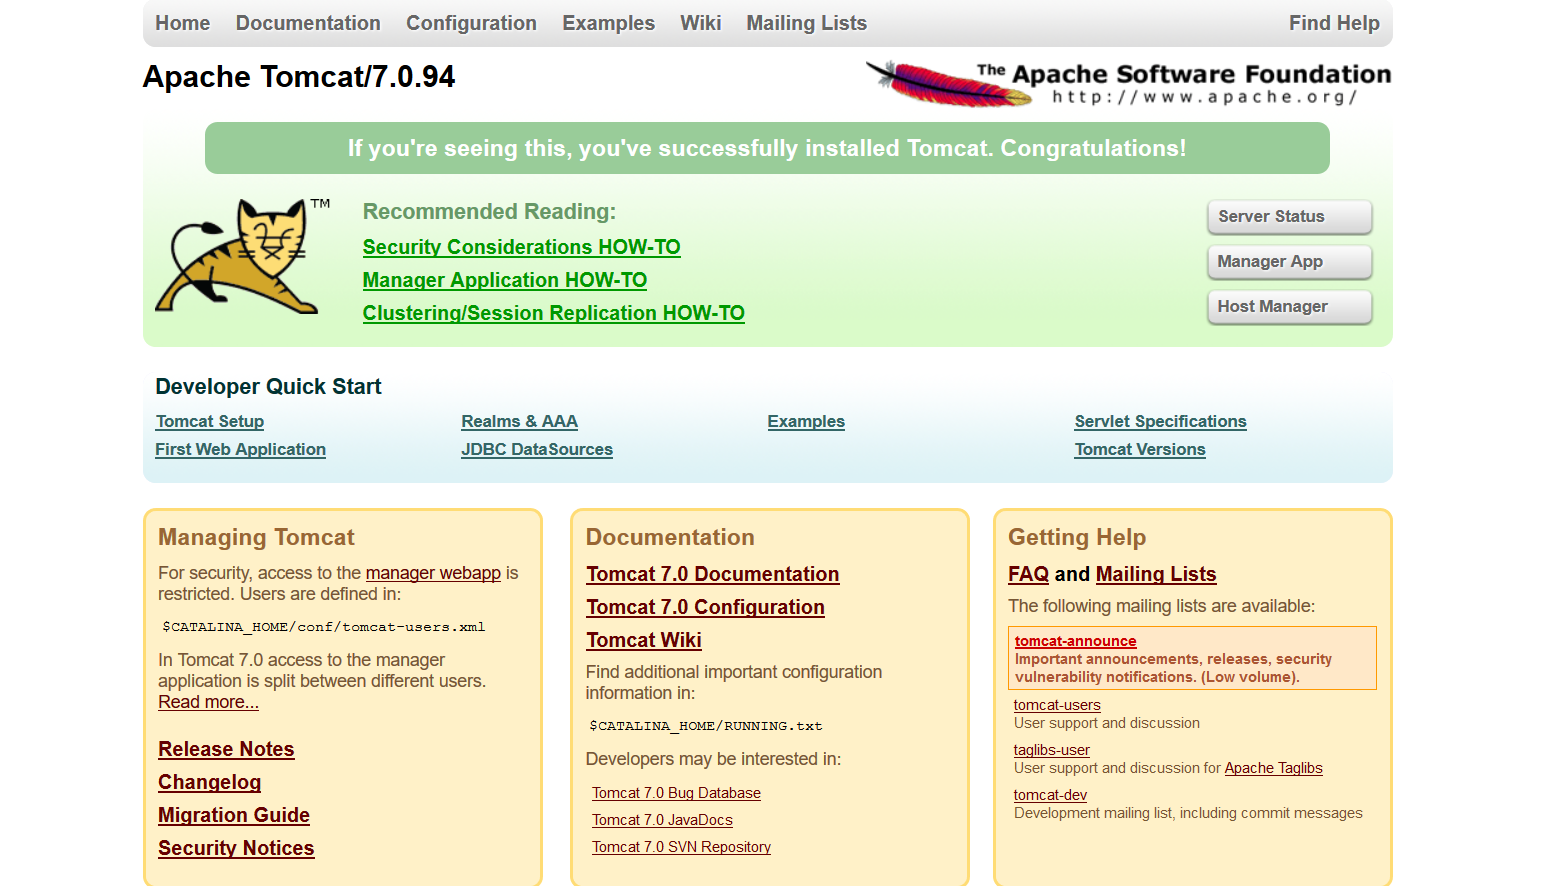Launch the Host Manager button
The height and width of the screenshot is (886, 1550).
click(x=1289, y=307)
